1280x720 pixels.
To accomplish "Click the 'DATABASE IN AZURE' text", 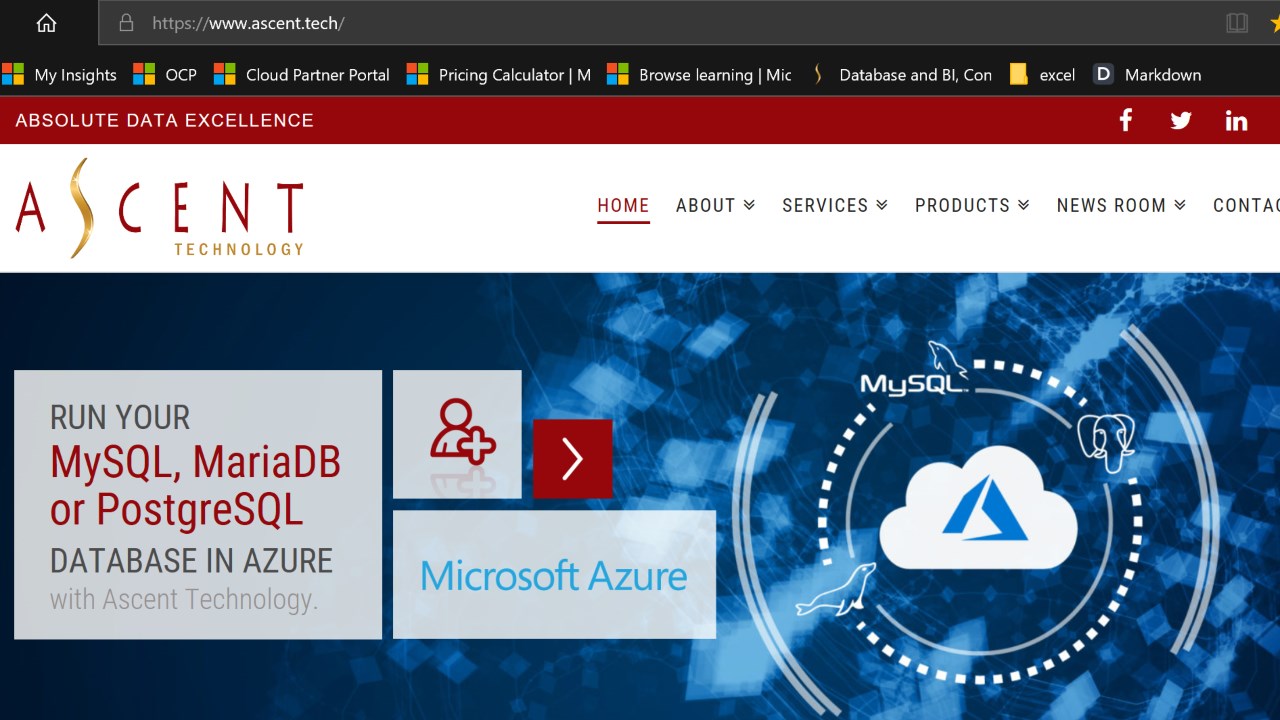I will [191, 561].
